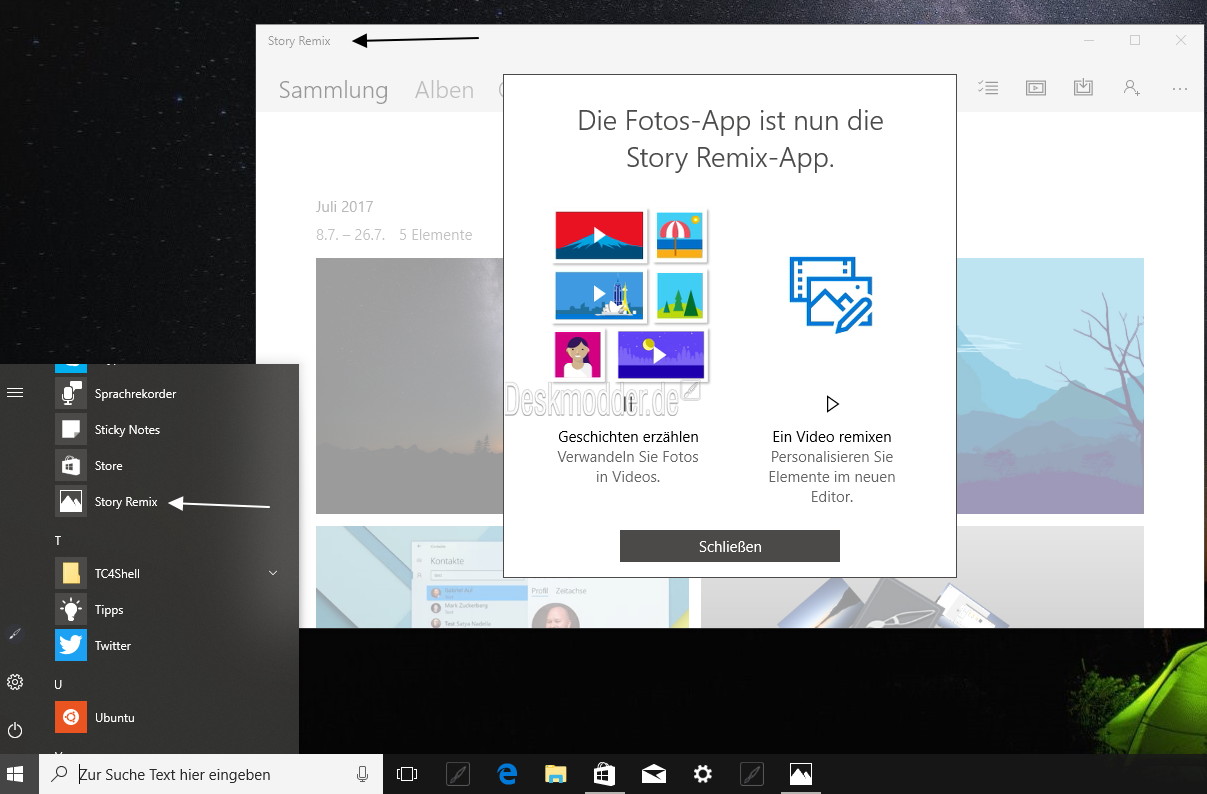Viewport: 1207px width, 794px height.
Task: Click the Windows Start button
Action: [x=15, y=774]
